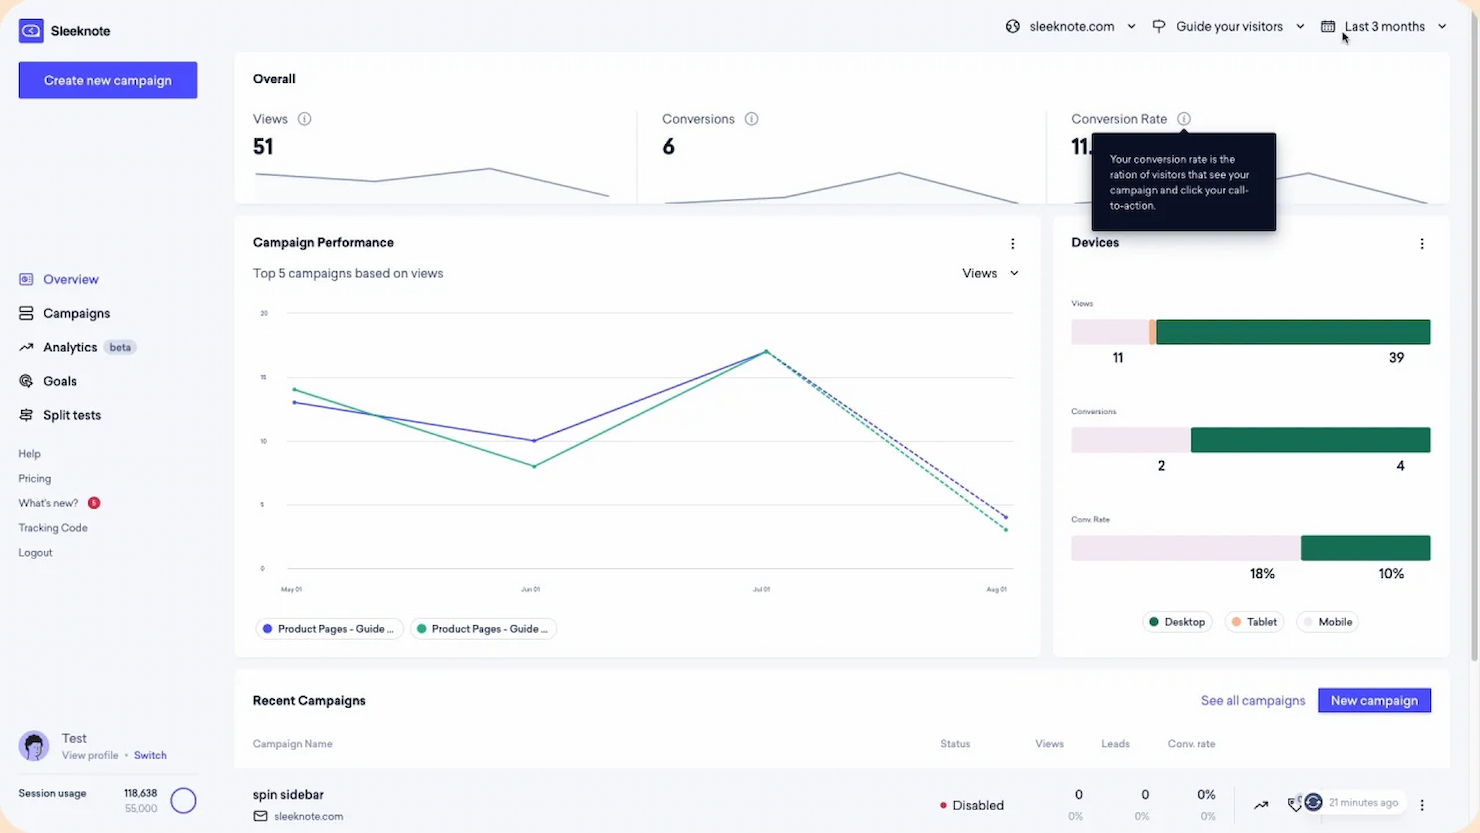The width and height of the screenshot is (1480, 833).
Task: Toggle the Desktop devices filter
Action: point(1177,621)
